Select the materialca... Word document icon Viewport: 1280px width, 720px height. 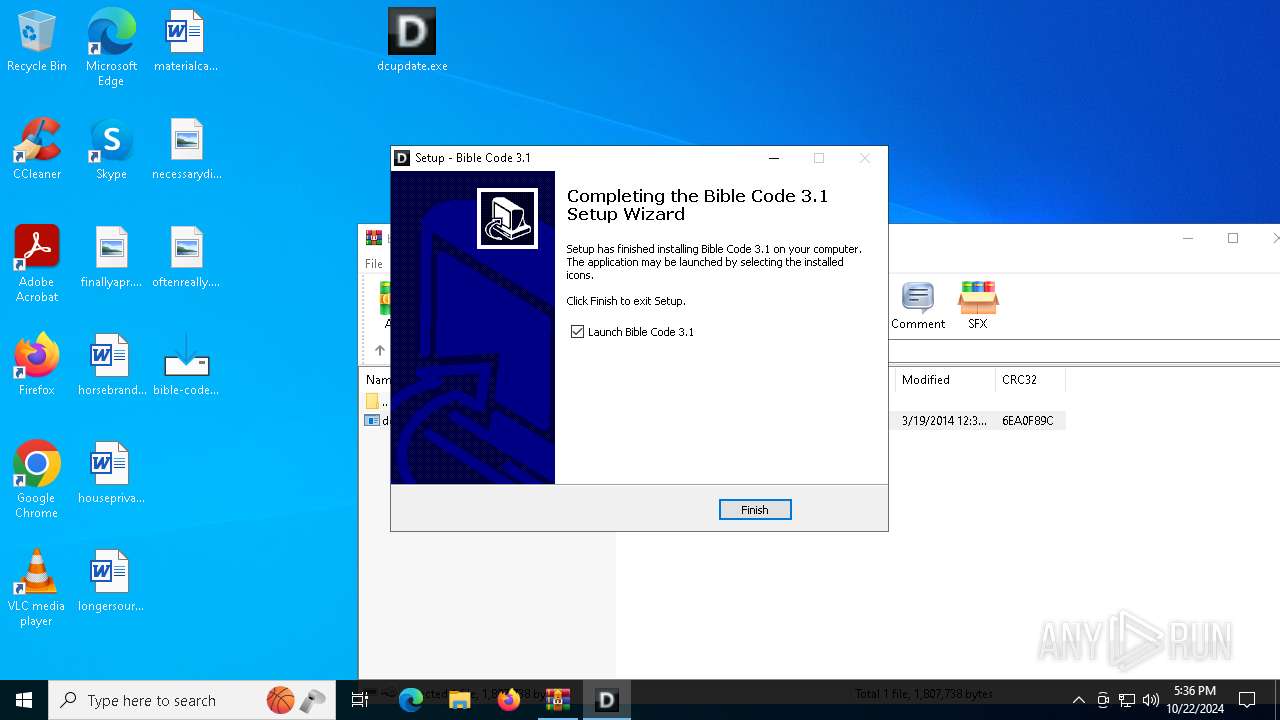click(186, 41)
